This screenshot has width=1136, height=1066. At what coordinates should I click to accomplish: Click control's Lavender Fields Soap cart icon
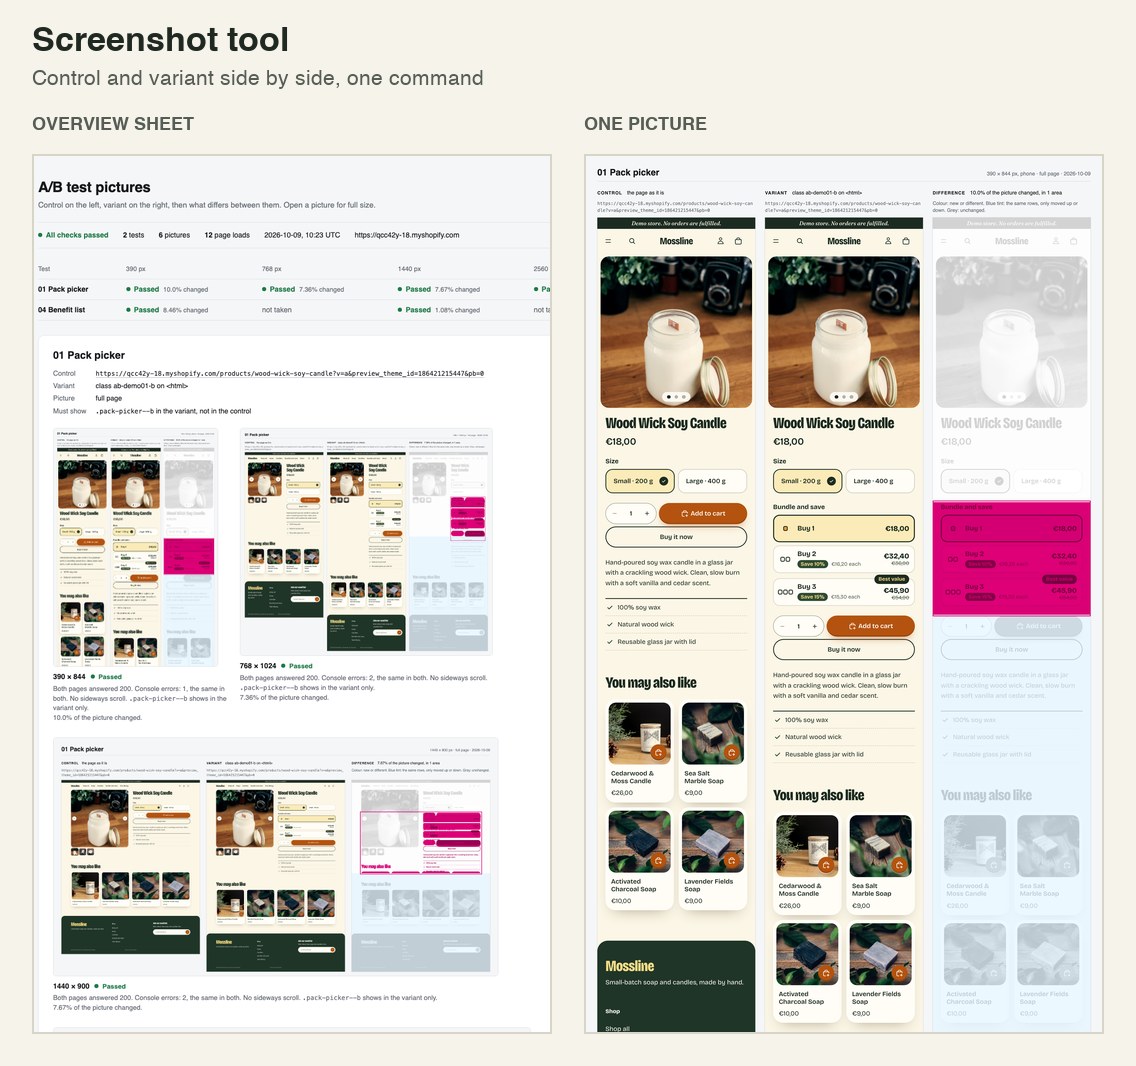coord(732,861)
